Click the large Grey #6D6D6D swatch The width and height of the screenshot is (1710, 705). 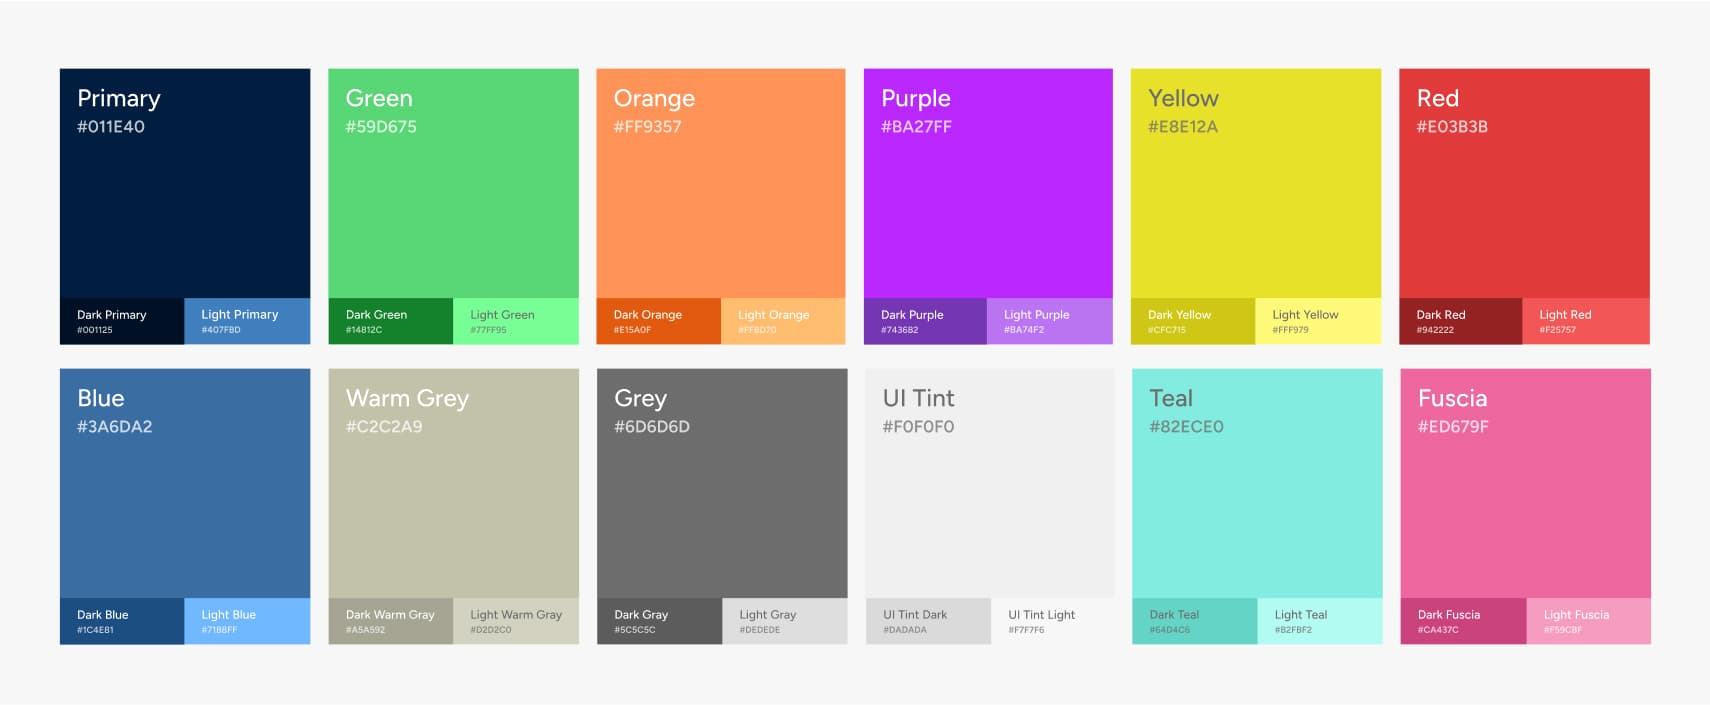coord(722,483)
